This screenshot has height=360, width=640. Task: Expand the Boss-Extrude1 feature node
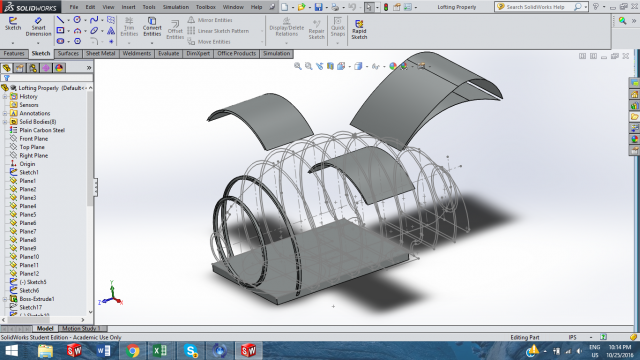point(5,299)
